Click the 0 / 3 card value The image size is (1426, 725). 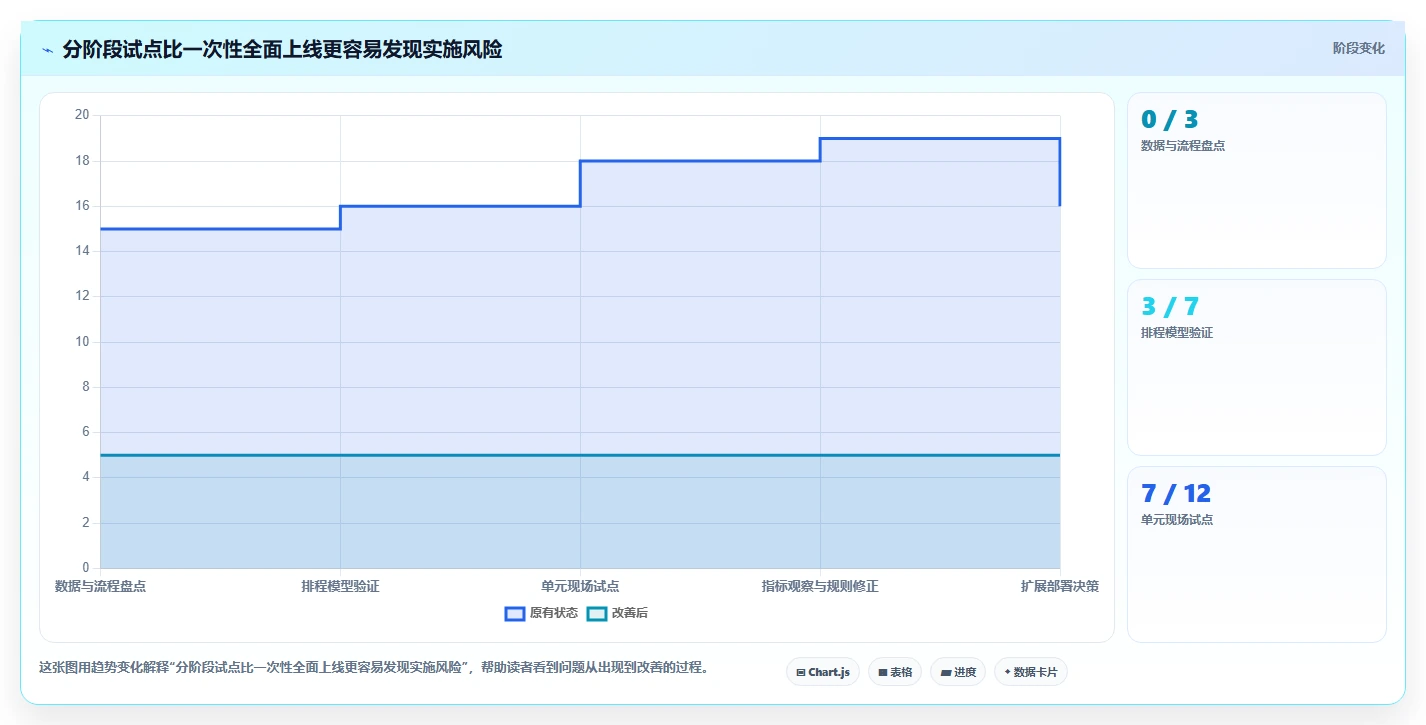pos(1169,120)
